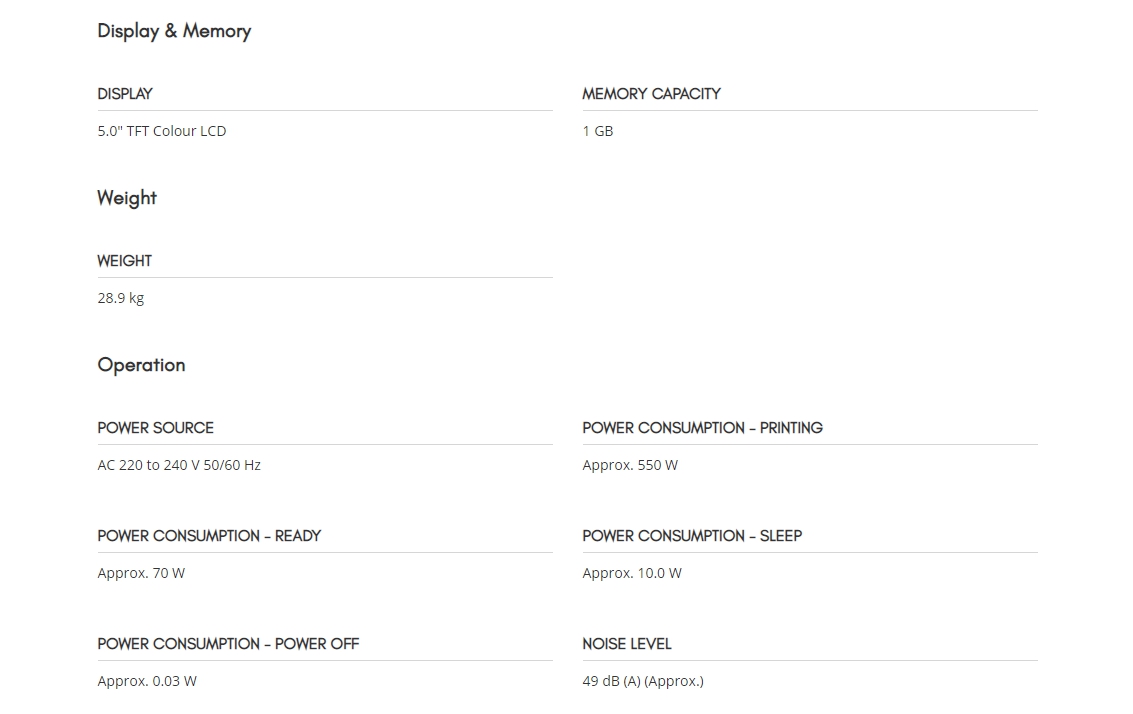This screenshot has height=714, width=1133.
Task: Click the POWER SOURCE label
Action: point(155,428)
